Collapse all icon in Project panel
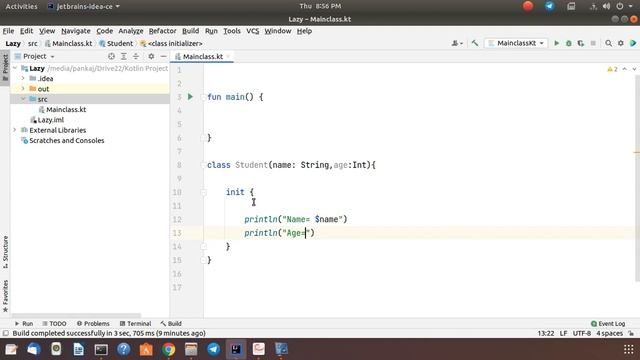640x360 pixels. [136, 56]
